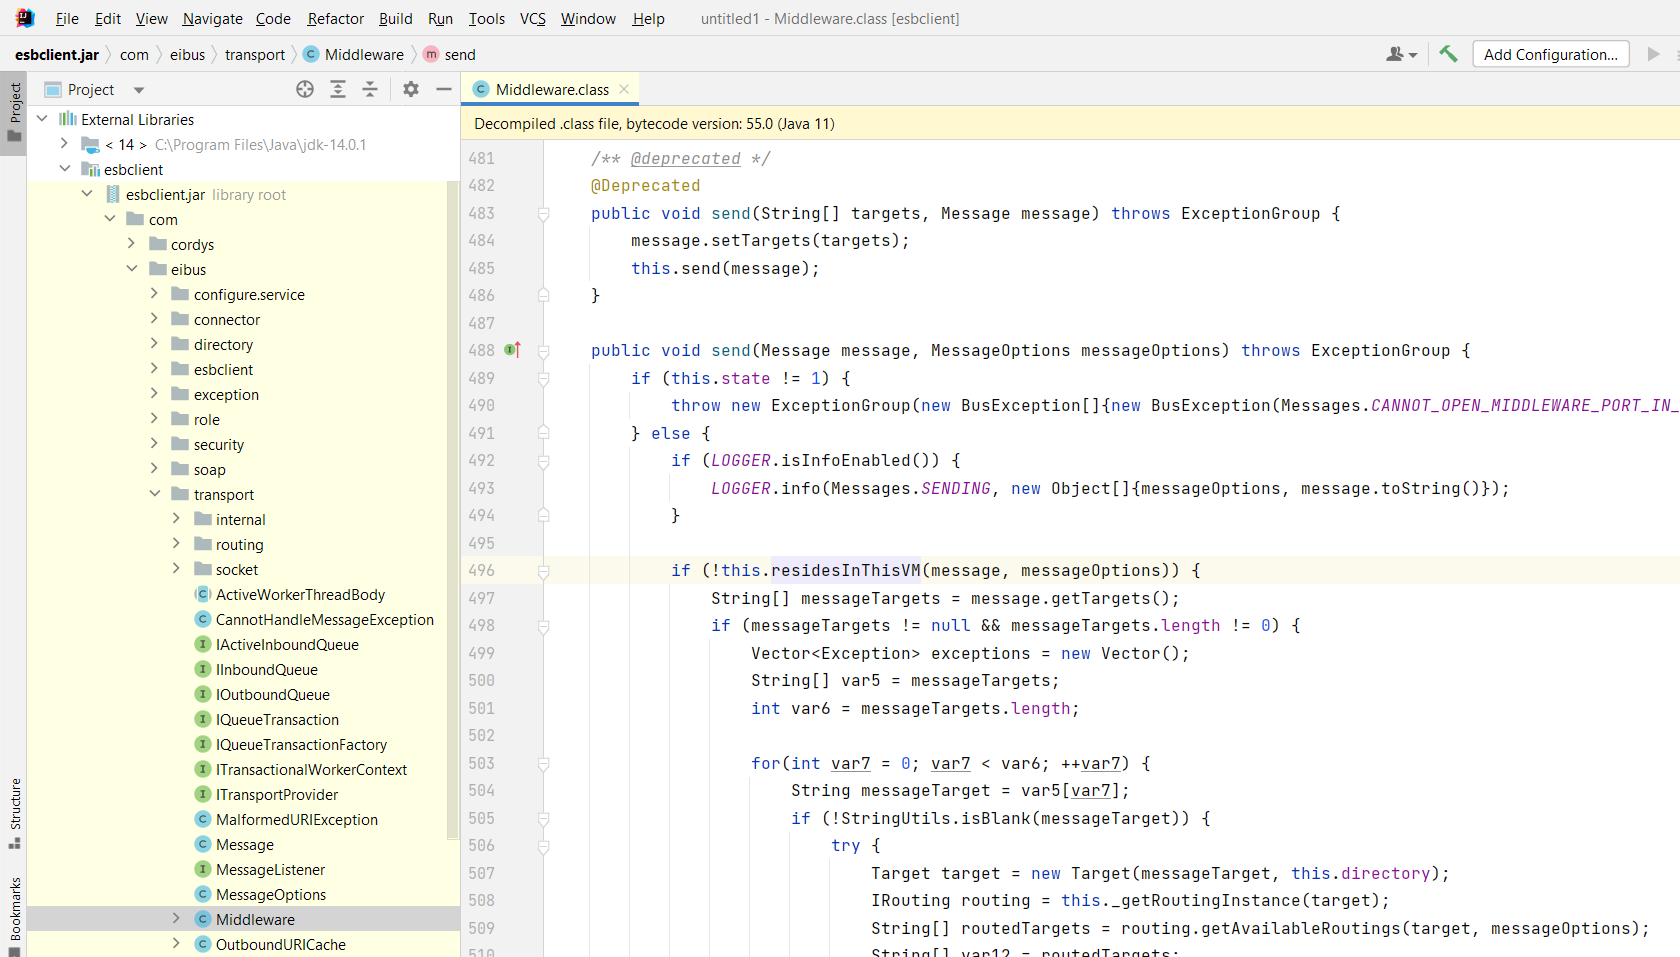1680x957 pixels.
Task: Click the Message class icon in tree
Action: tap(203, 844)
